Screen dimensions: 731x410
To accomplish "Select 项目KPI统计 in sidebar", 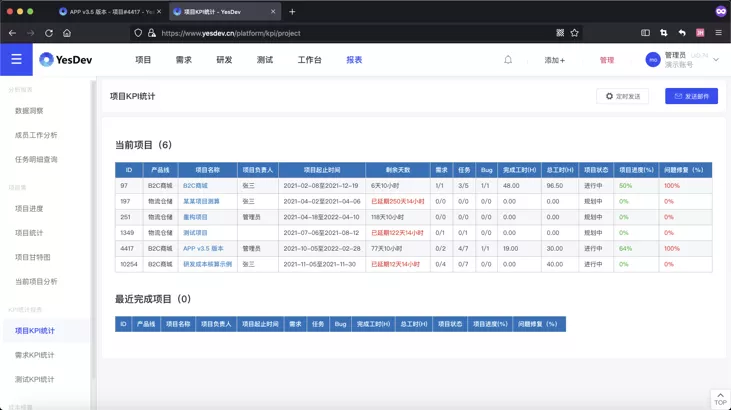I will coord(35,331).
